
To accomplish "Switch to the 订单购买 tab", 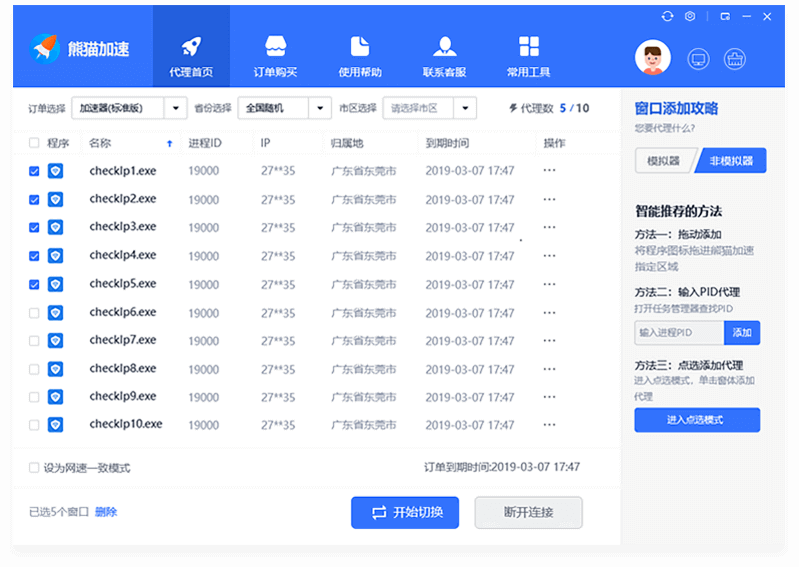I will 275,56.
